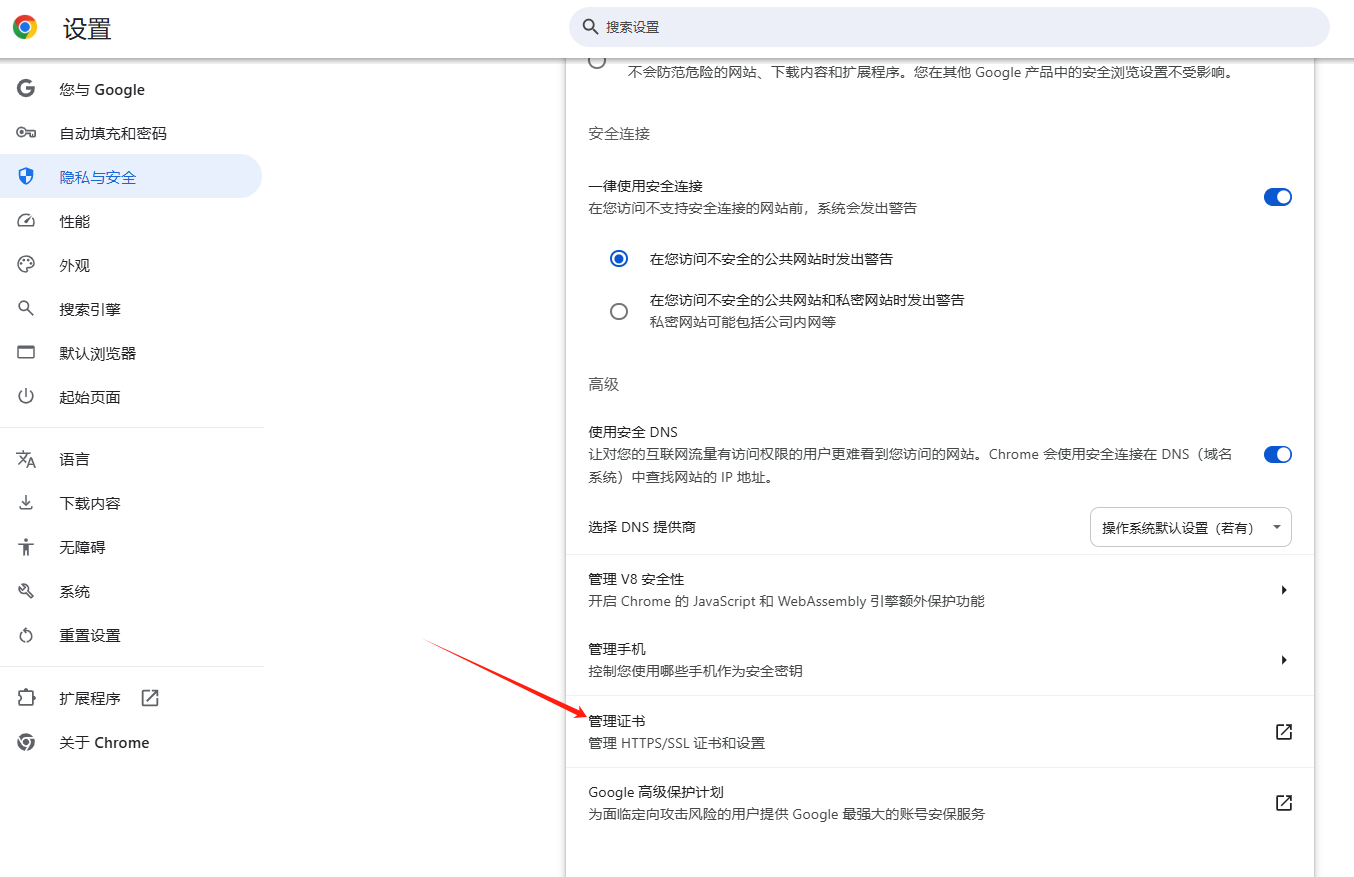Click 开启 Chrome 的 JavaScript 和 WebAssembly description
Image resolution: width=1354 pixels, height=877 pixels.
point(787,601)
